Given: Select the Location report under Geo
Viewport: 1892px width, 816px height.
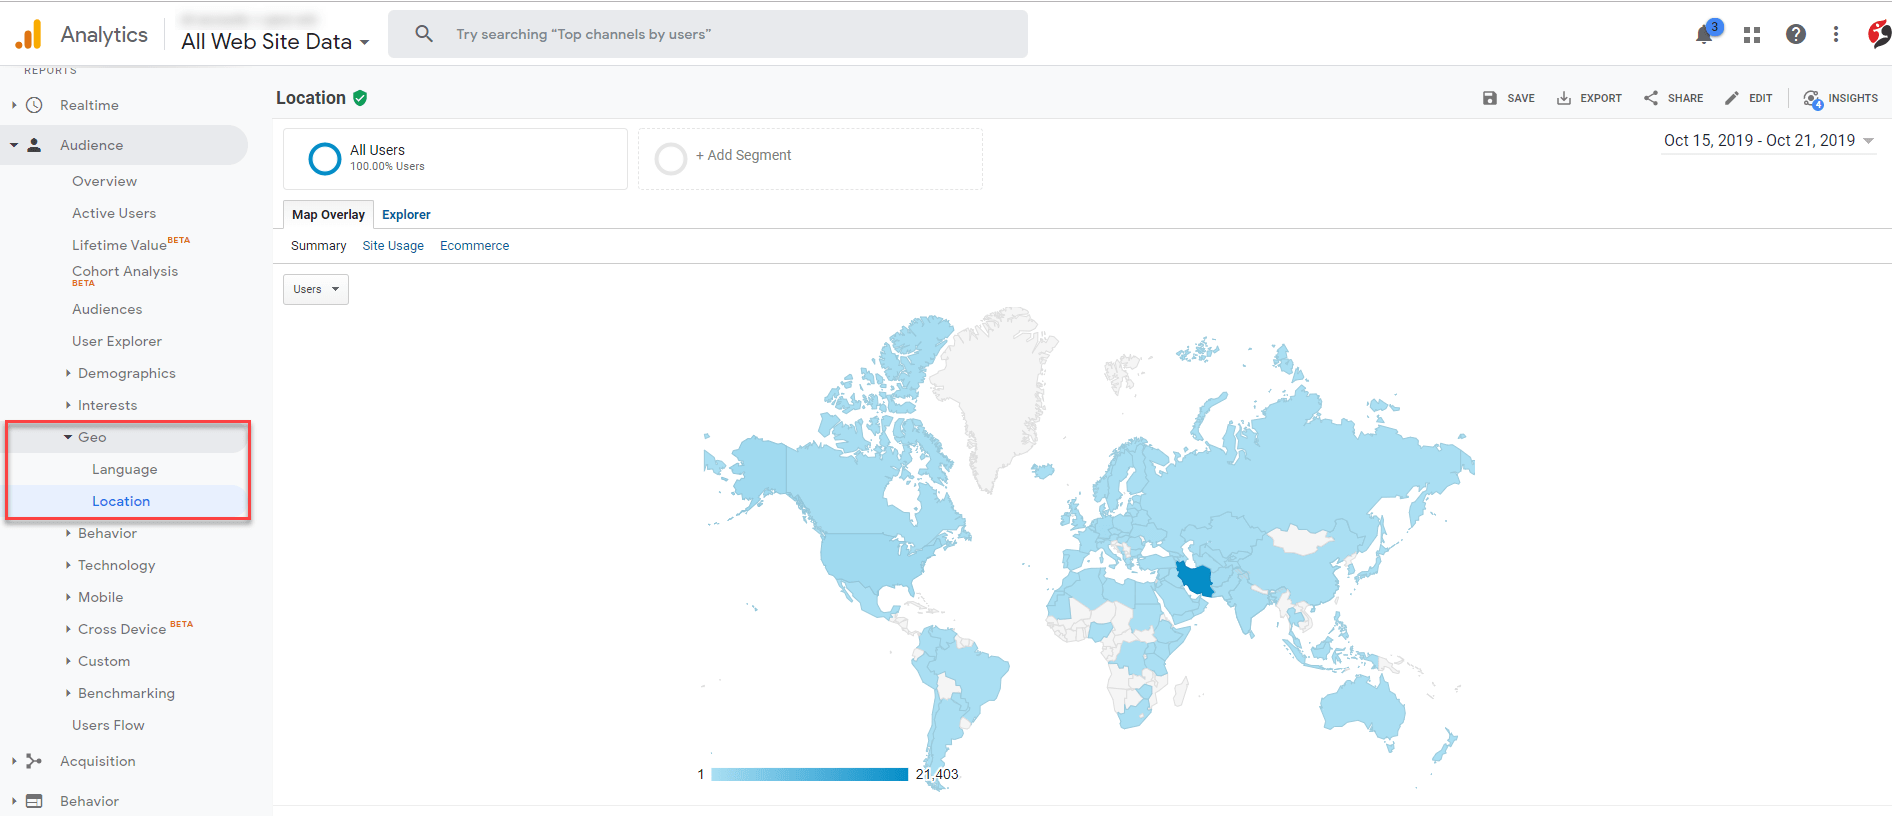Looking at the screenshot, I should point(121,501).
